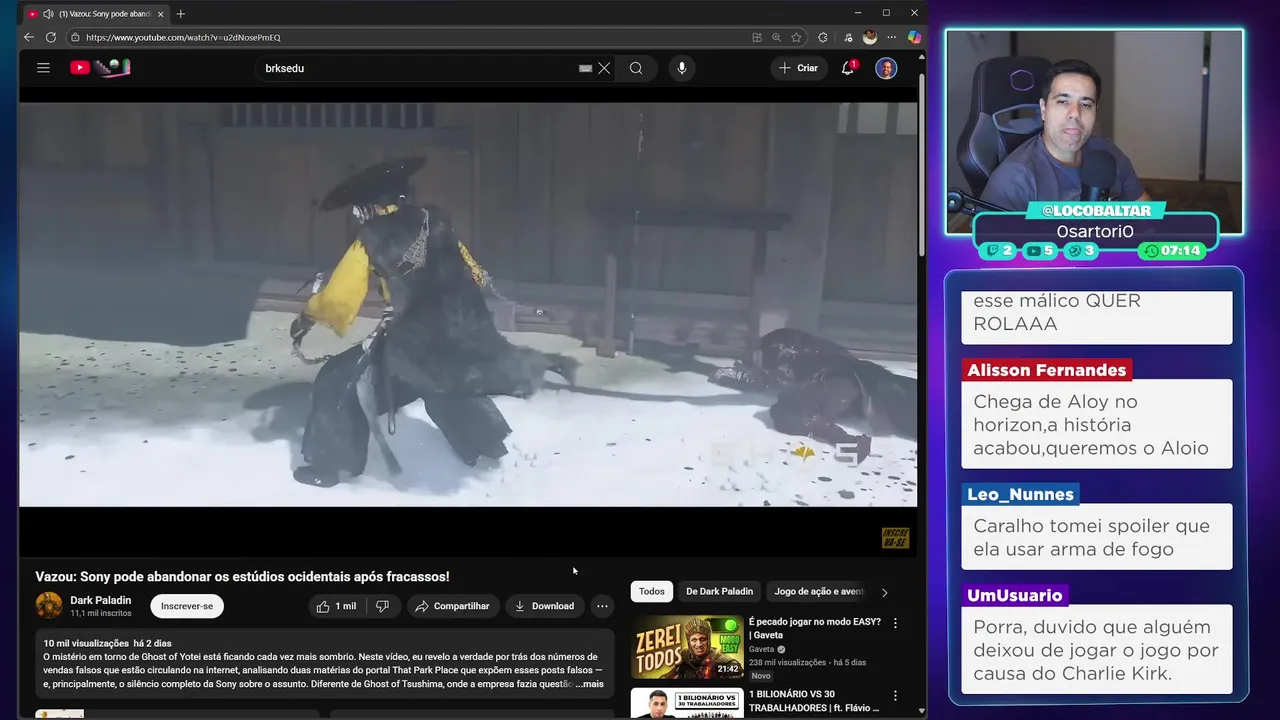This screenshot has height=720, width=1280.
Task: Add page to favorites star
Action: [796, 37]
